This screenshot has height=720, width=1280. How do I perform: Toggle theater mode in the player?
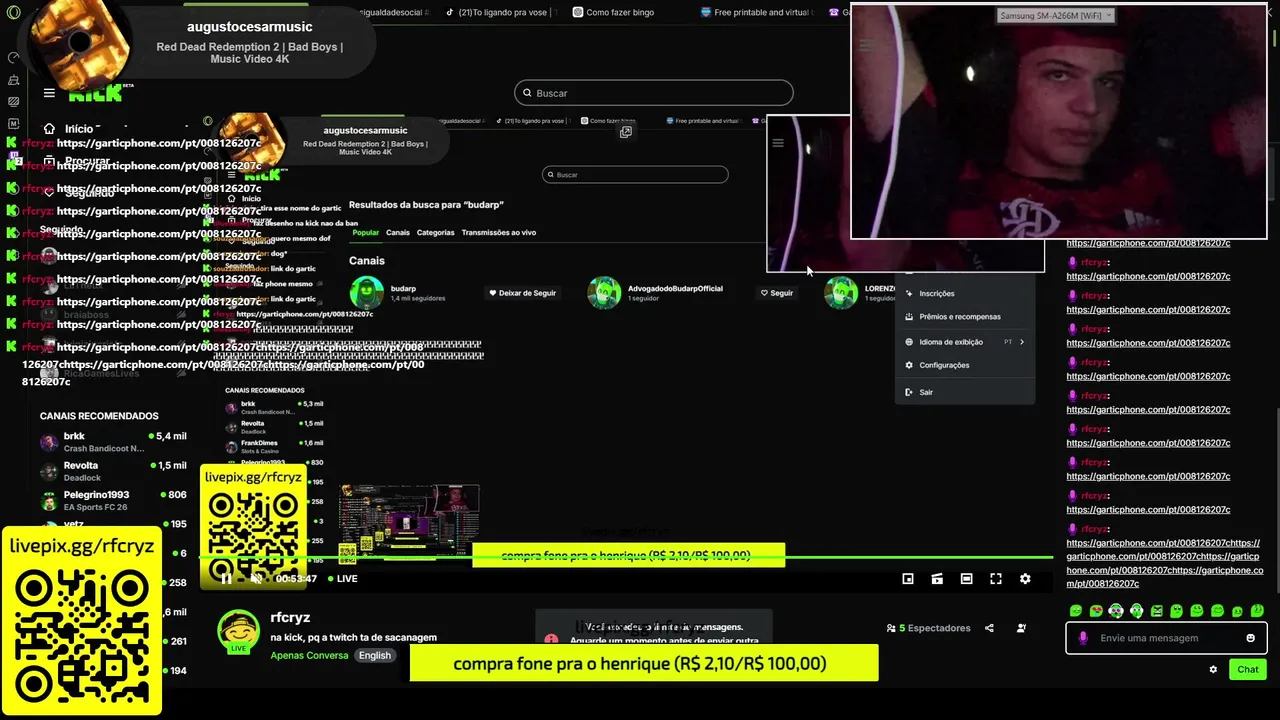point(966,578)
